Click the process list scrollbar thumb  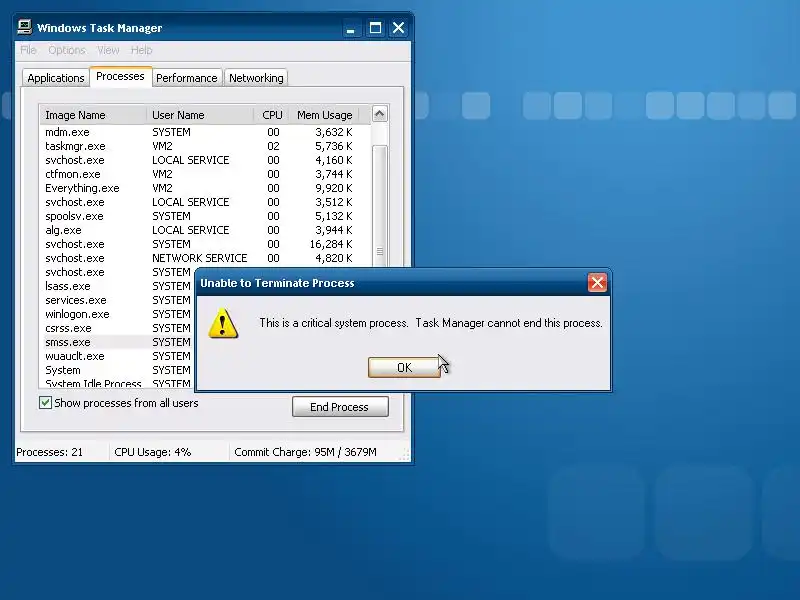tap(379, 206)
